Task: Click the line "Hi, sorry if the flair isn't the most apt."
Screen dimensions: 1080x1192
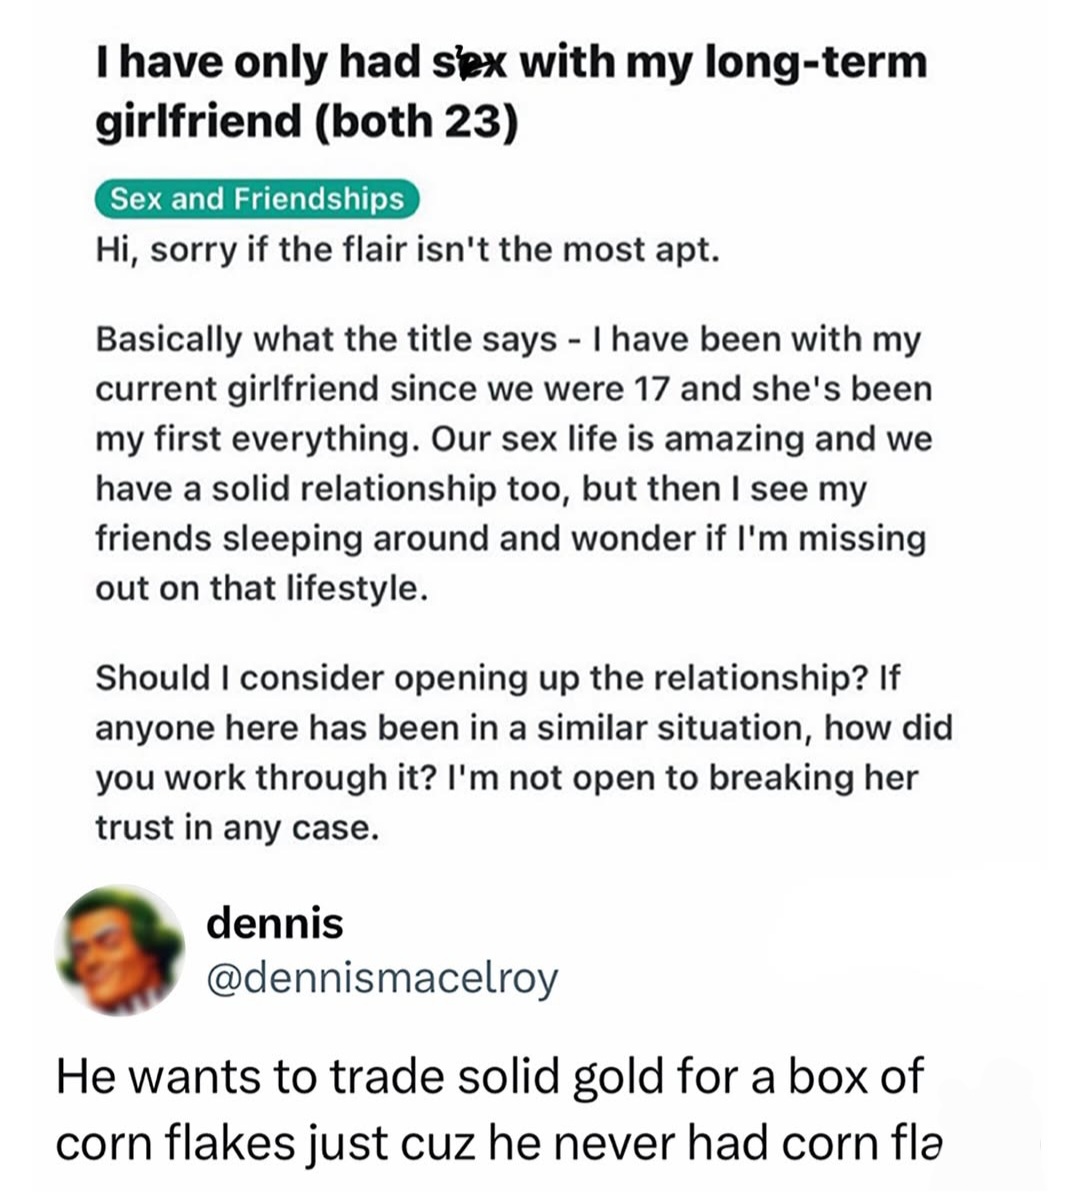Action: click(x=407, y=249)
